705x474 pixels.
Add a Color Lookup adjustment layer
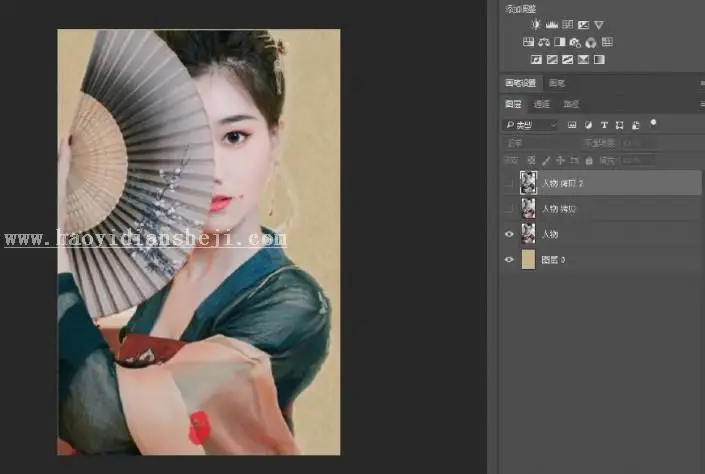click(x=607, y=42)
